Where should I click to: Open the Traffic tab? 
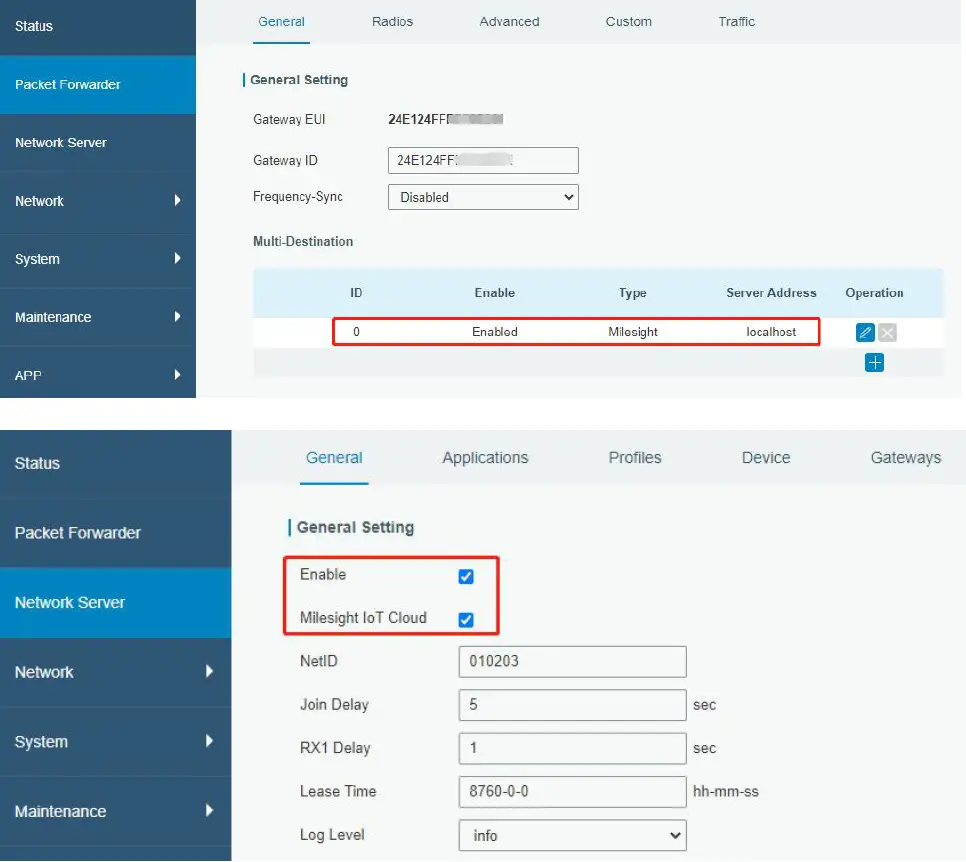736,21
